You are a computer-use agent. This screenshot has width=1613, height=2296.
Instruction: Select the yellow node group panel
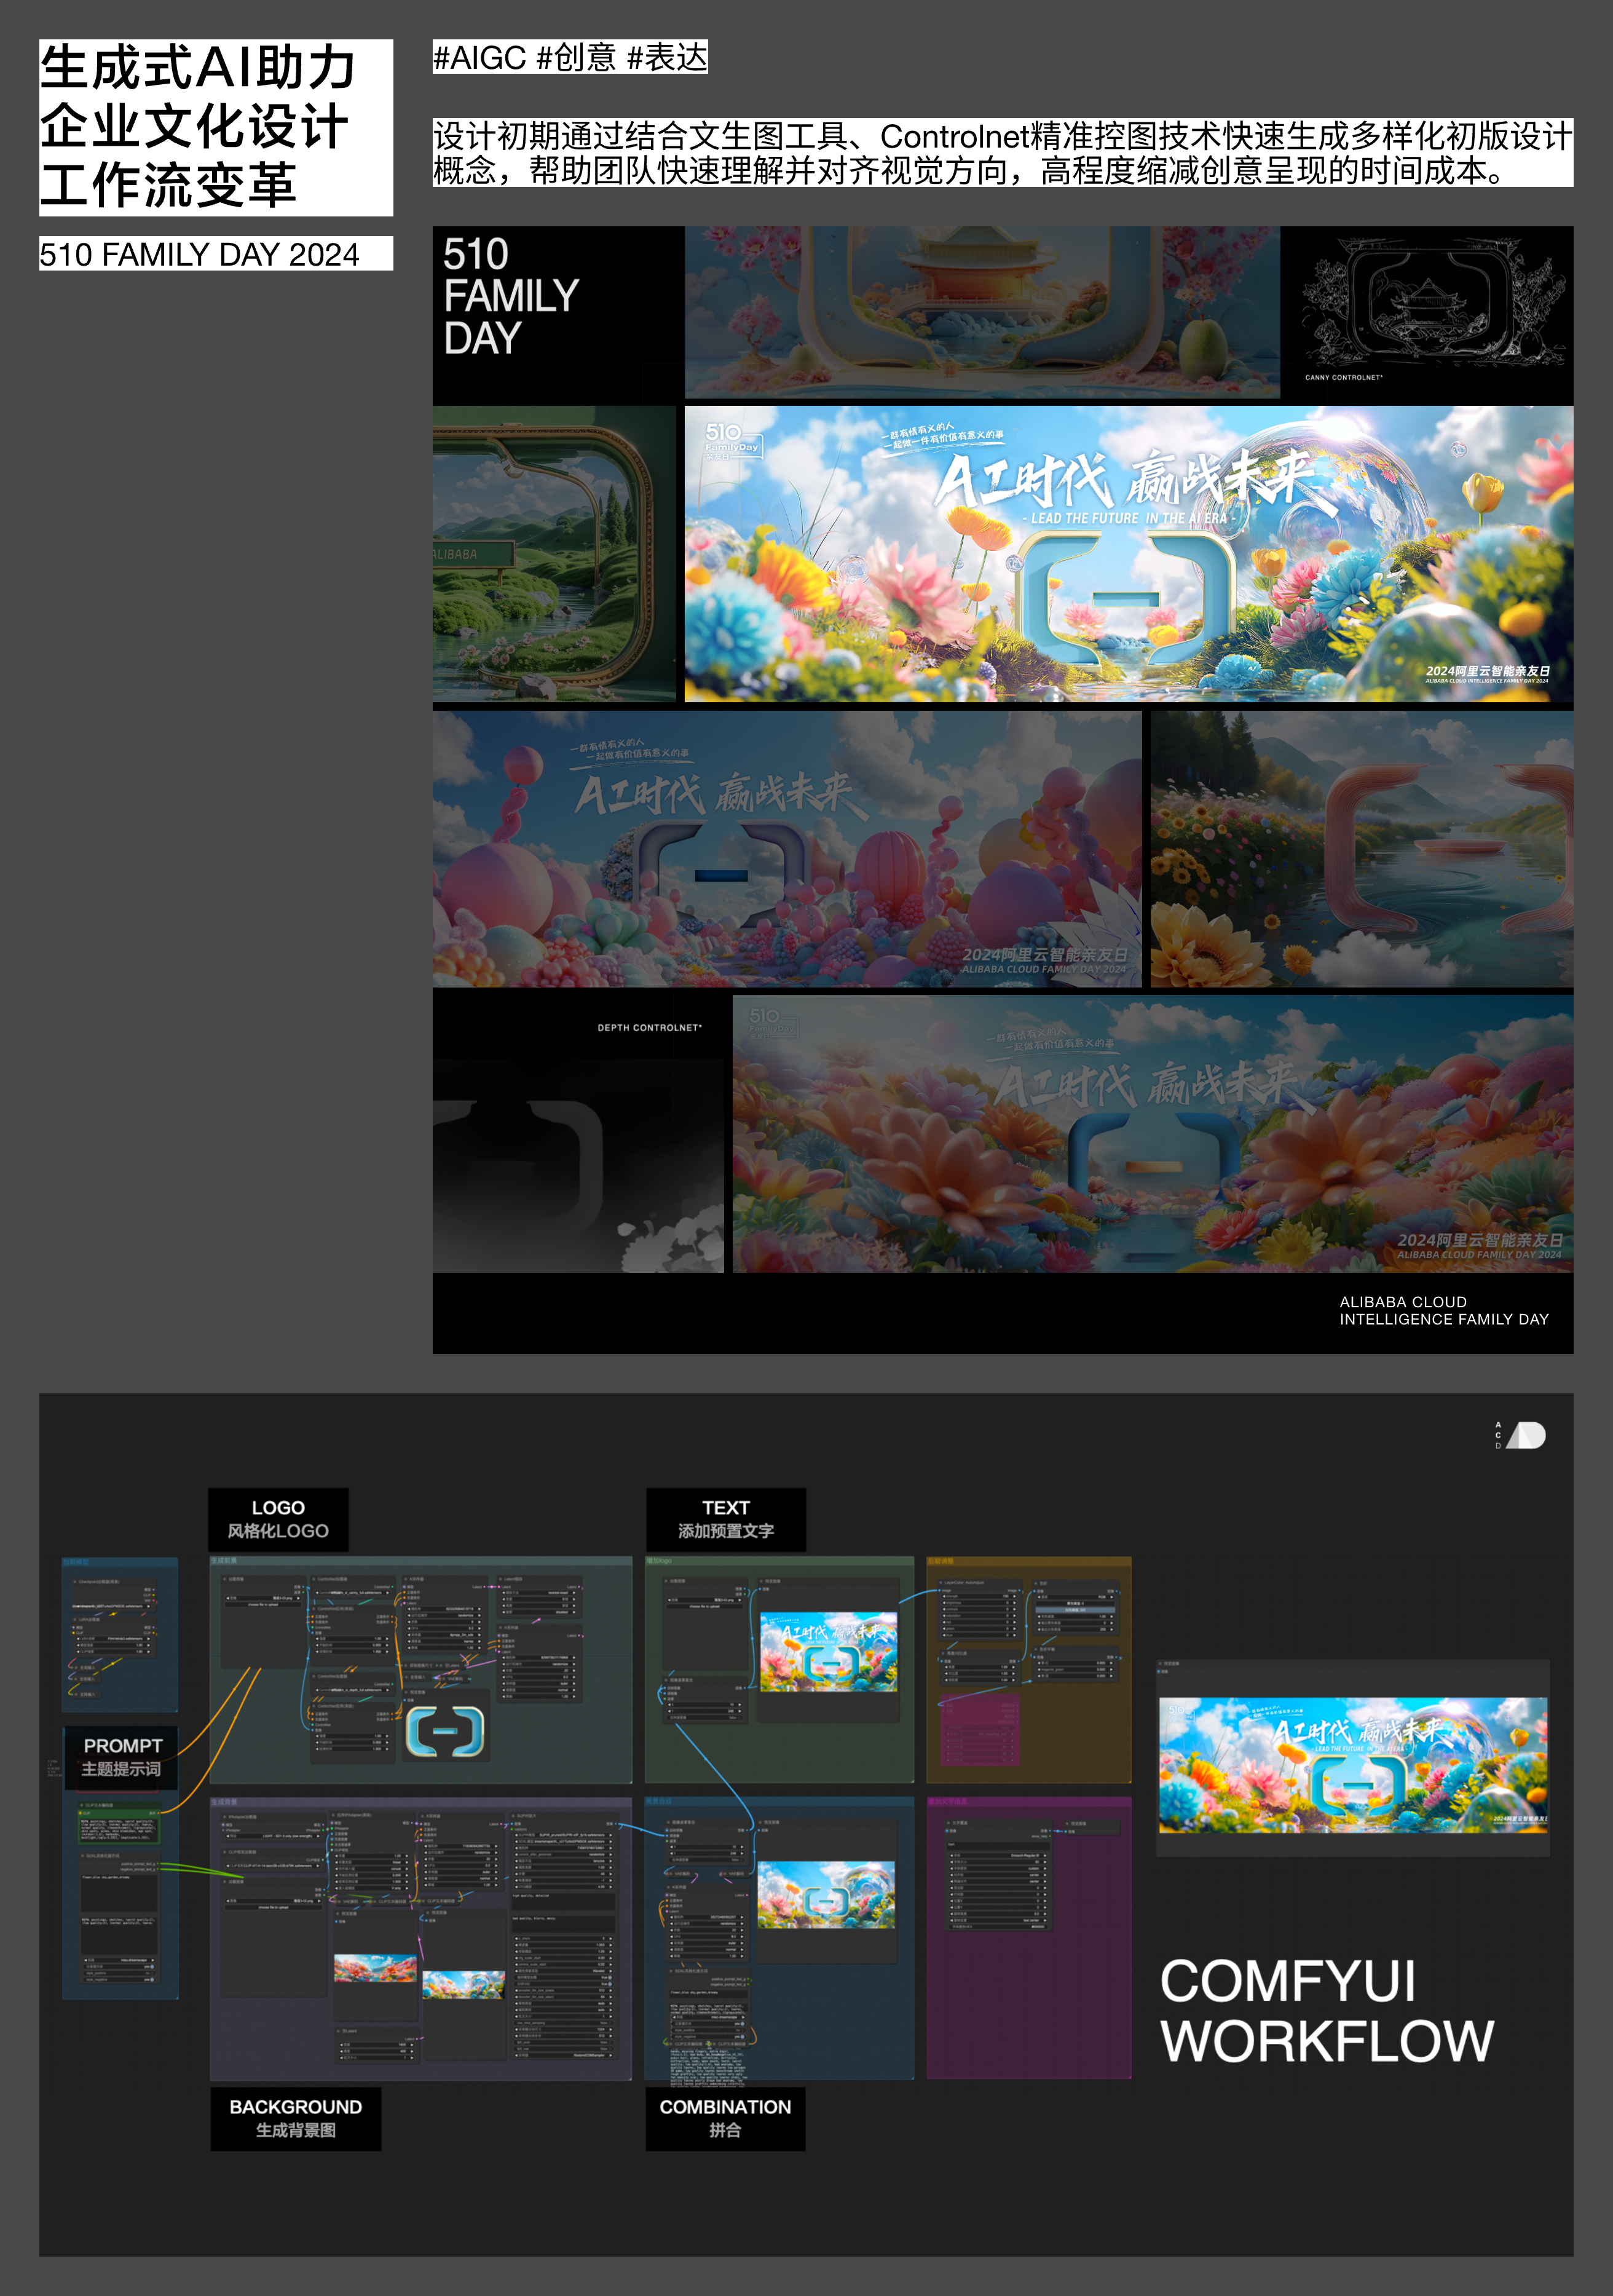click(x=1029, y=1669)
